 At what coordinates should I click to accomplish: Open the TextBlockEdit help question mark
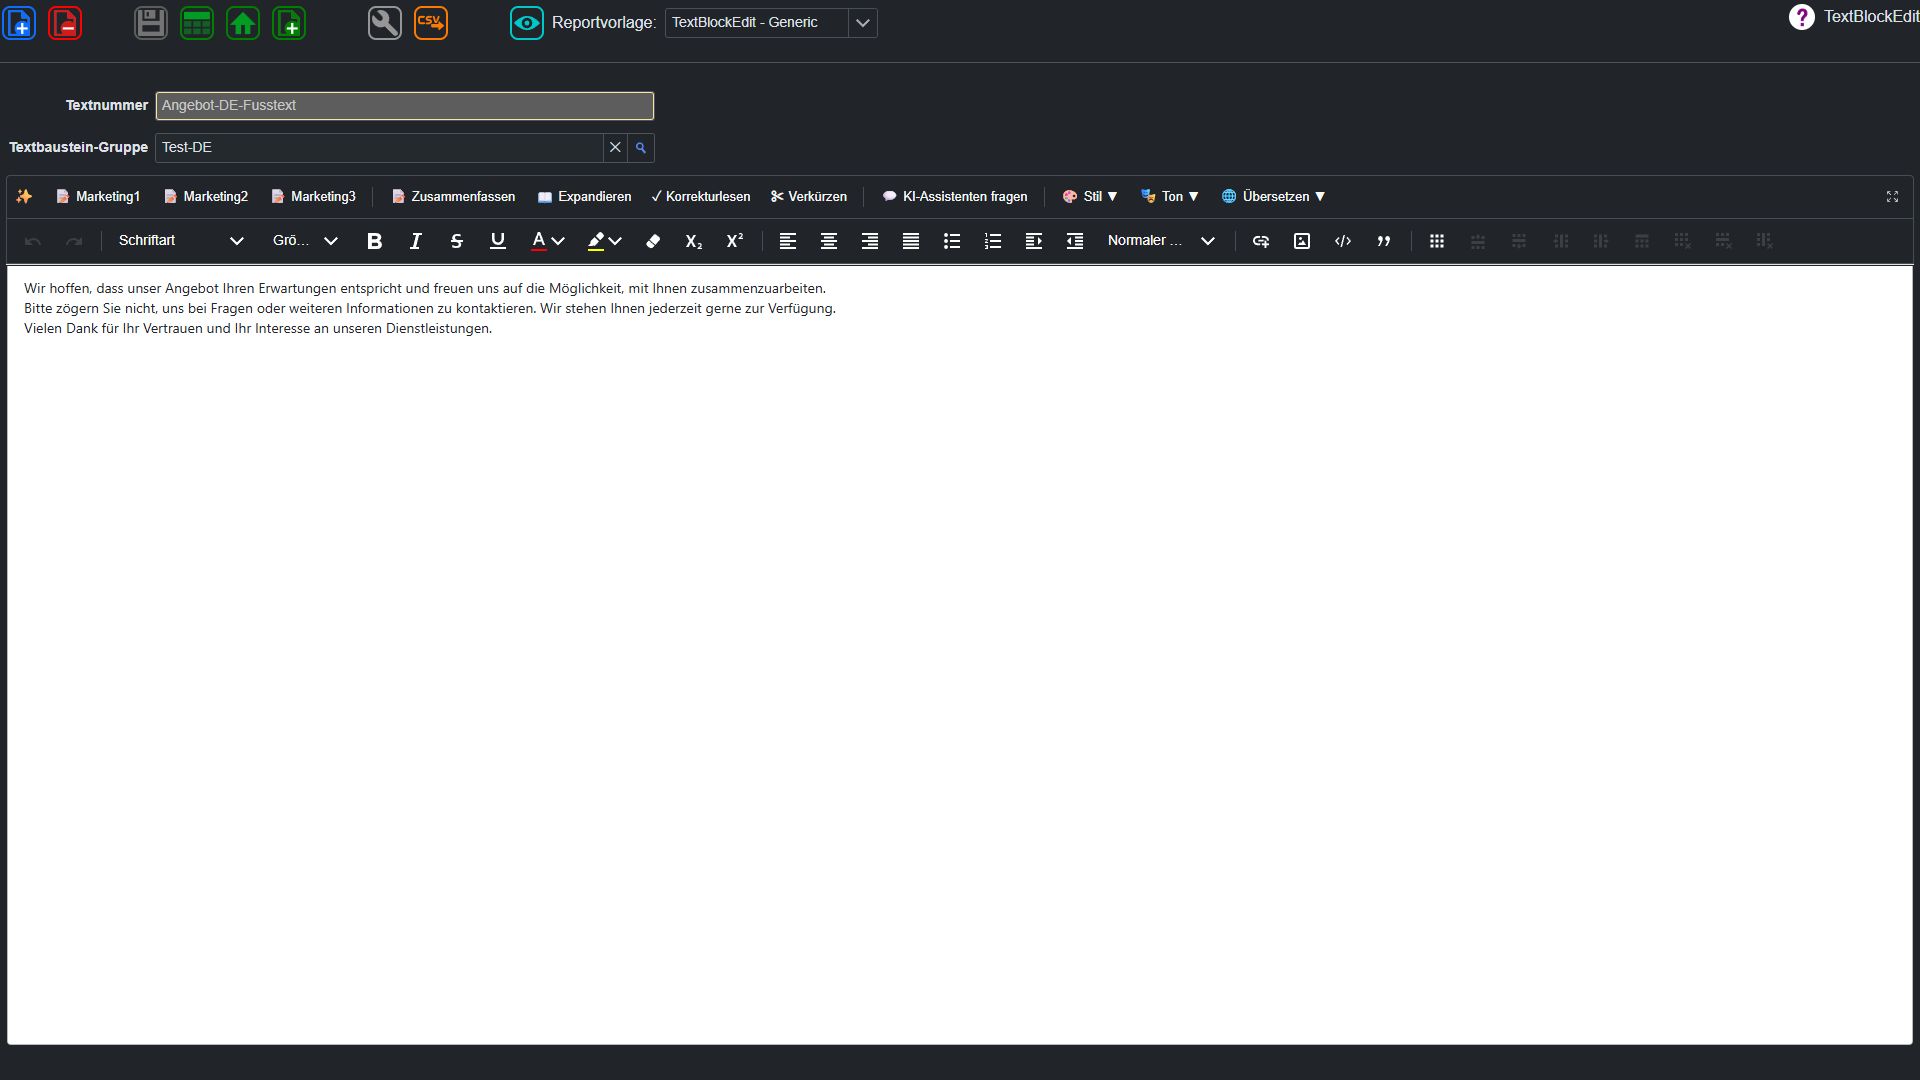point(1802,17)
